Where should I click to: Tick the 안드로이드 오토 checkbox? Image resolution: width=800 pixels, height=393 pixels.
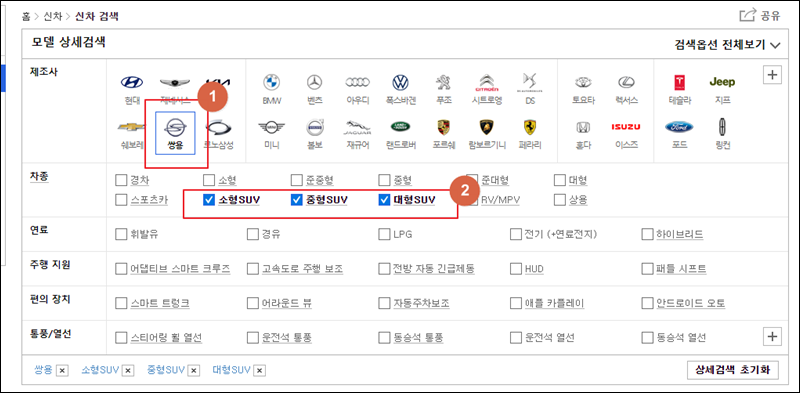[647, 303]
